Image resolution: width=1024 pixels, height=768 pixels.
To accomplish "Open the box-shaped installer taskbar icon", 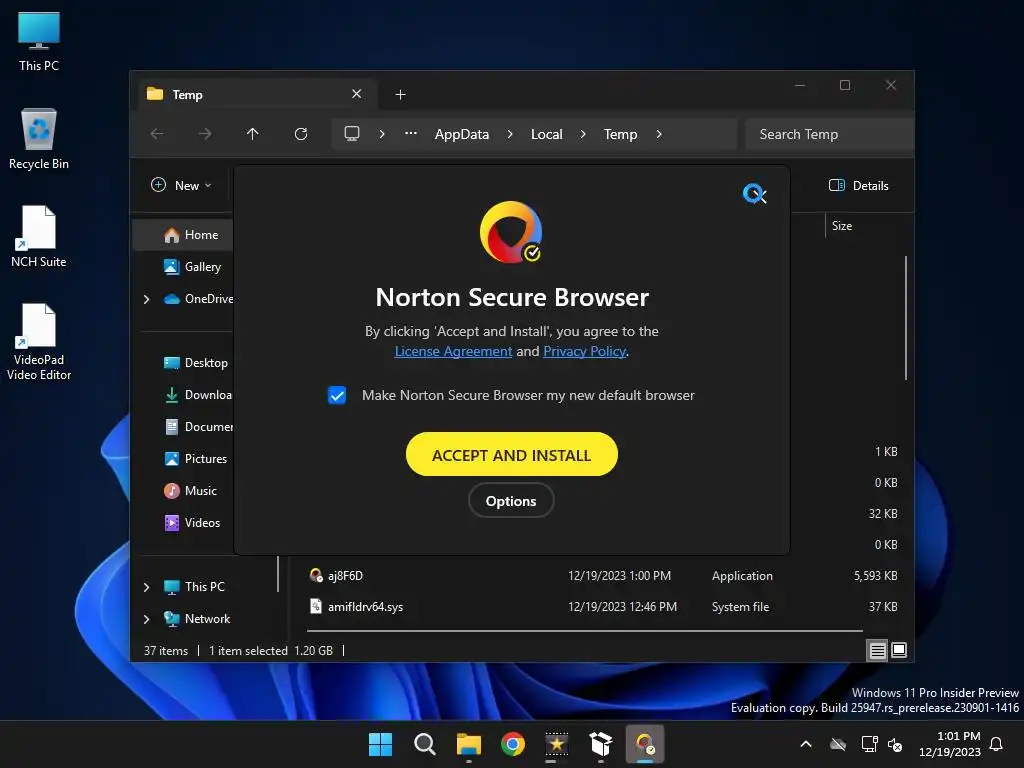I will point(601,744).
